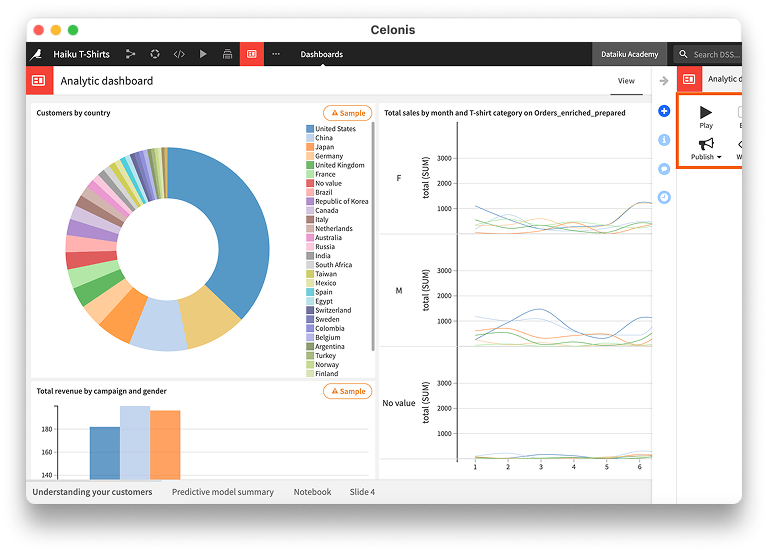
Task: Open the Jobs play icon in the top bar
Action: [x=203, y=54]
